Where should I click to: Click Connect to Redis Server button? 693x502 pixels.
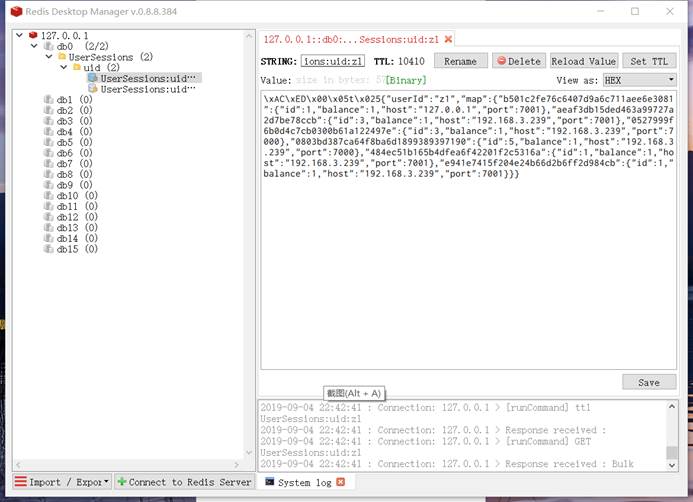pyautogui.click(x=184, y=482)
